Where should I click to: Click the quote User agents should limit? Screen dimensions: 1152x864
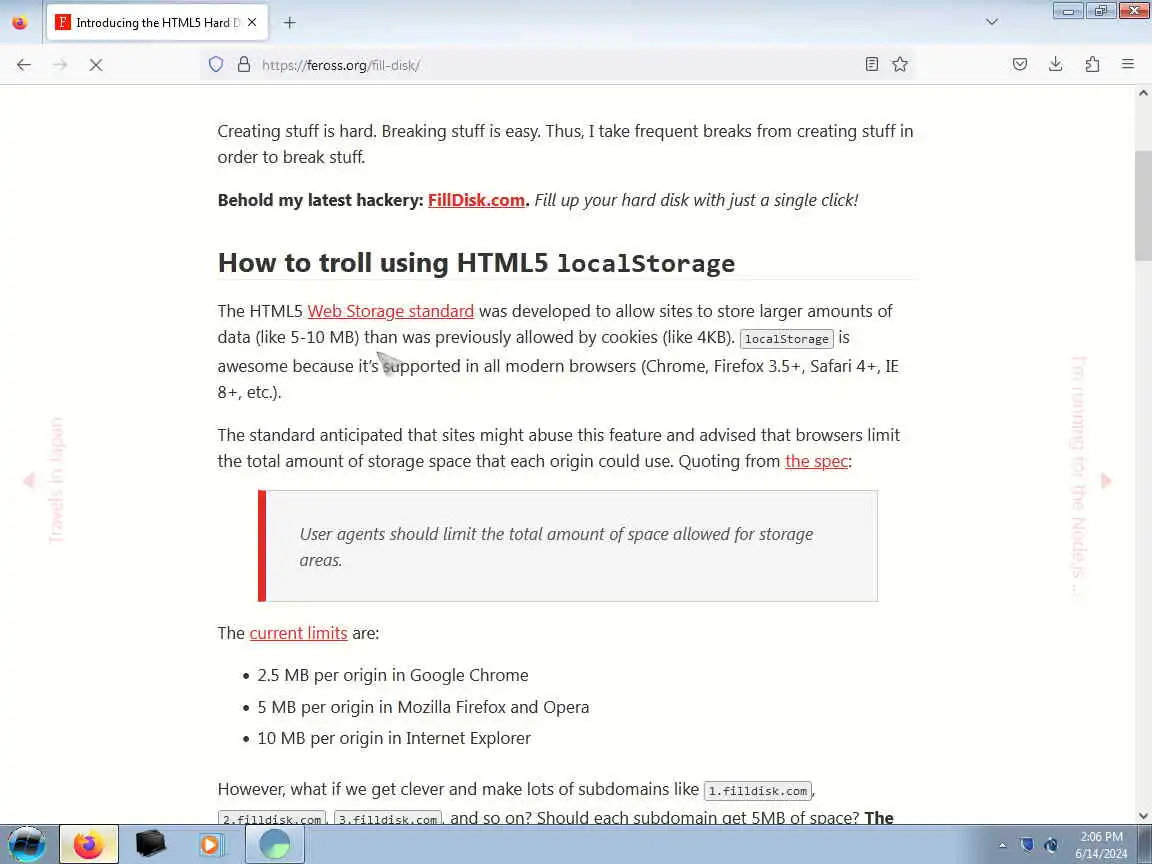coord(556,547)
